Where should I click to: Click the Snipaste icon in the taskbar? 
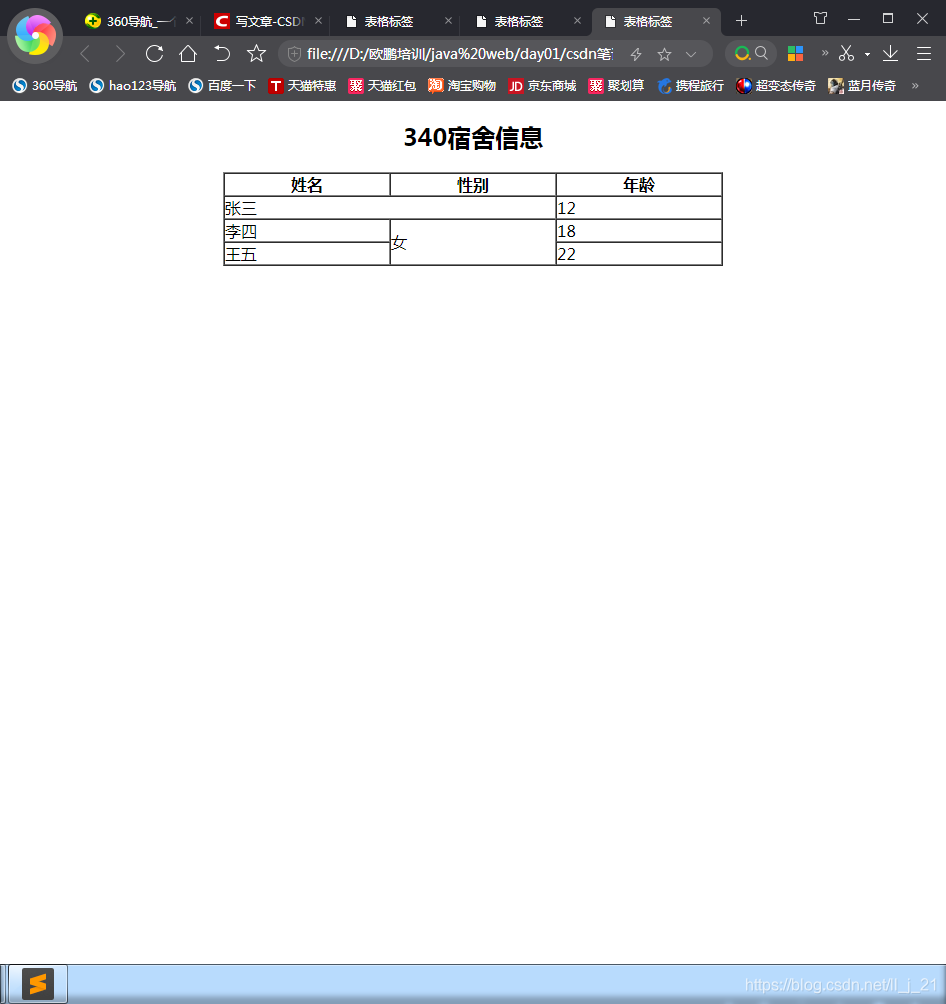[37, 983]
